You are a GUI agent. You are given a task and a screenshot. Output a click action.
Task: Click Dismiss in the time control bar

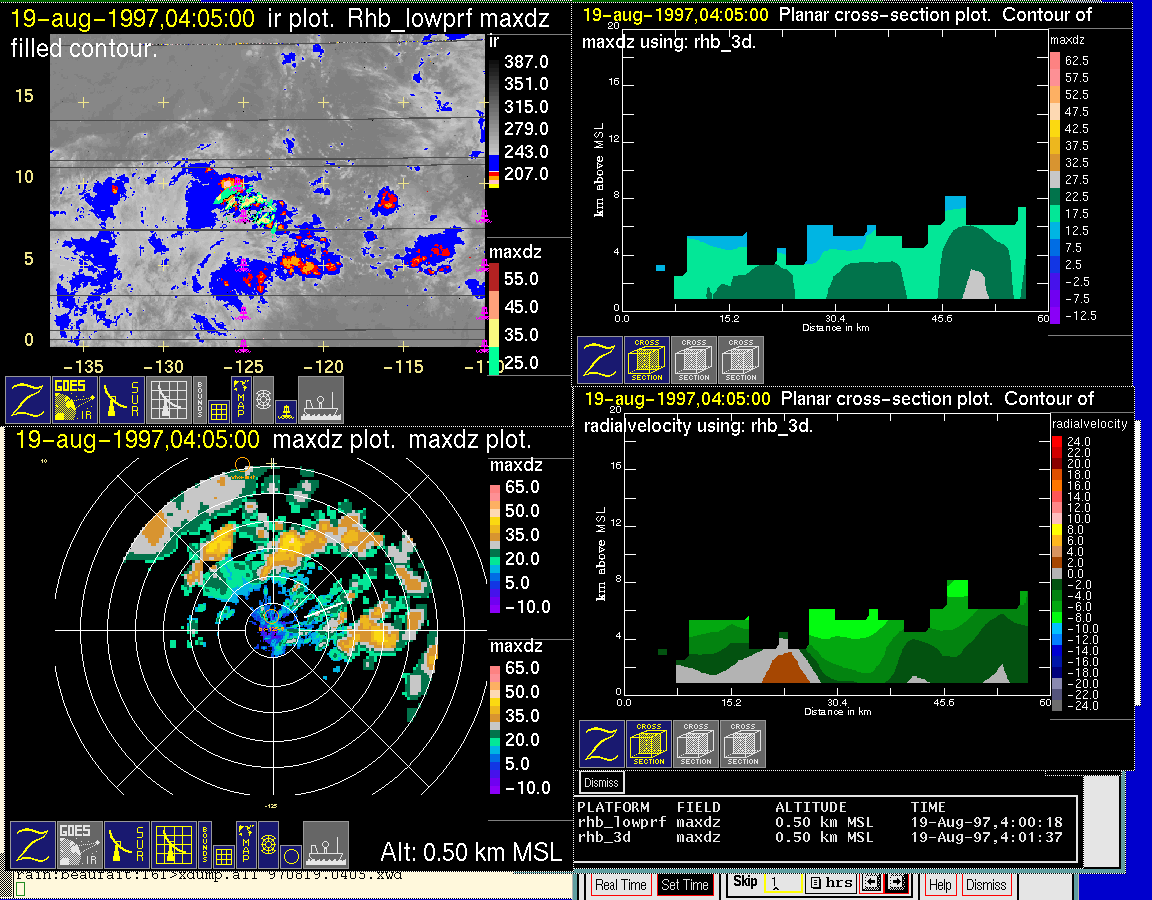coord(985,885)
